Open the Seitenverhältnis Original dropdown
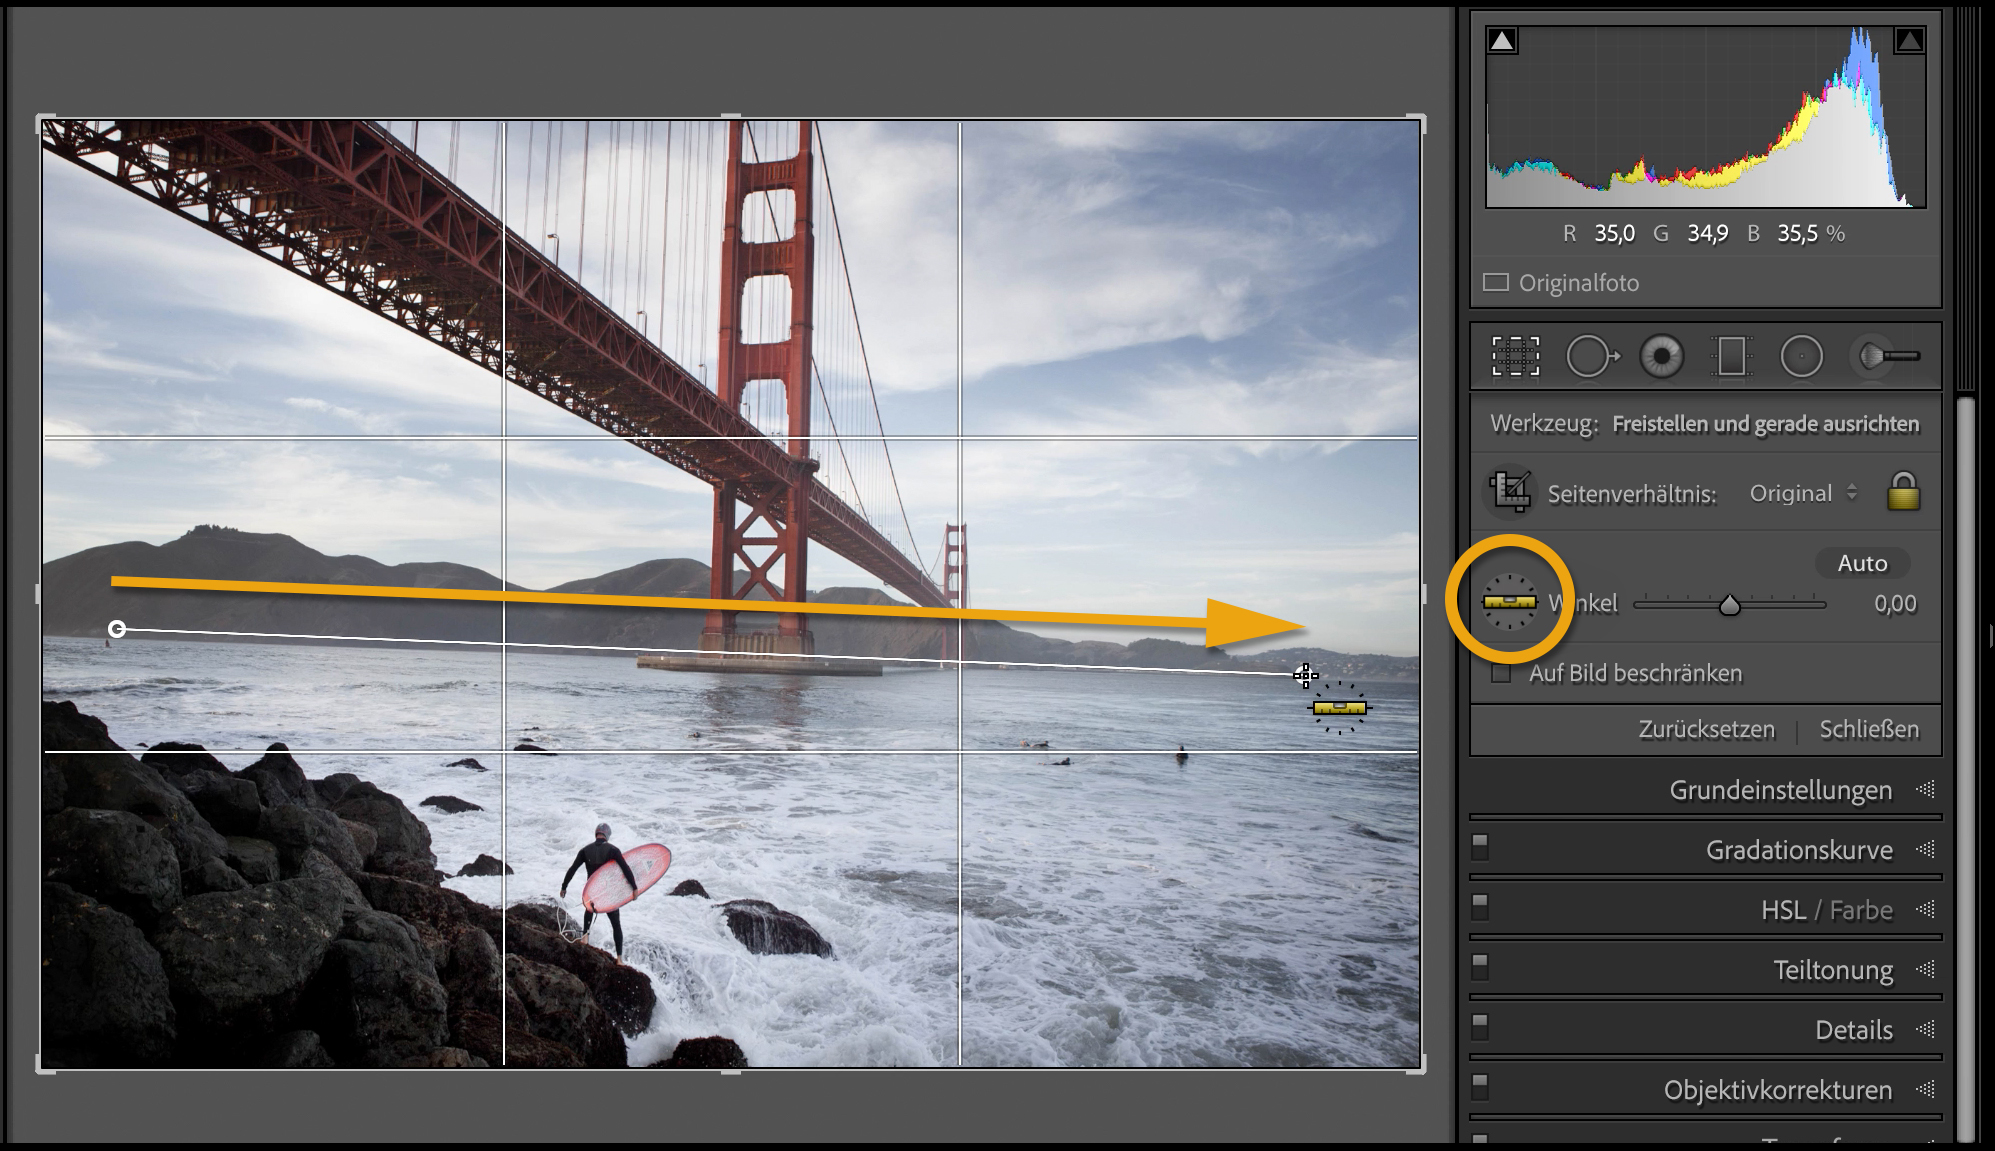This screenshot has height=1151, width=1995. [1802, 493]
